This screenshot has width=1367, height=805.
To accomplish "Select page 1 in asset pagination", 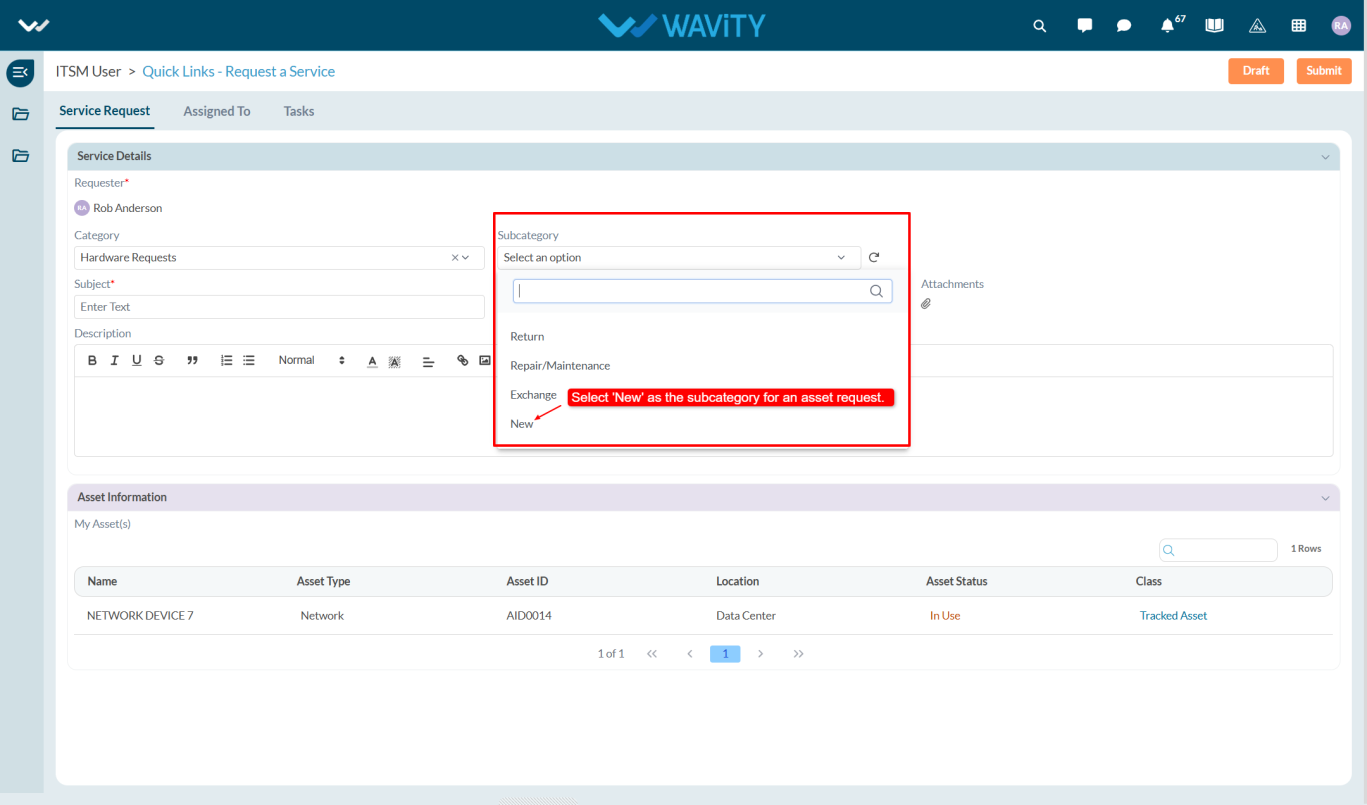I will point(725,654).
